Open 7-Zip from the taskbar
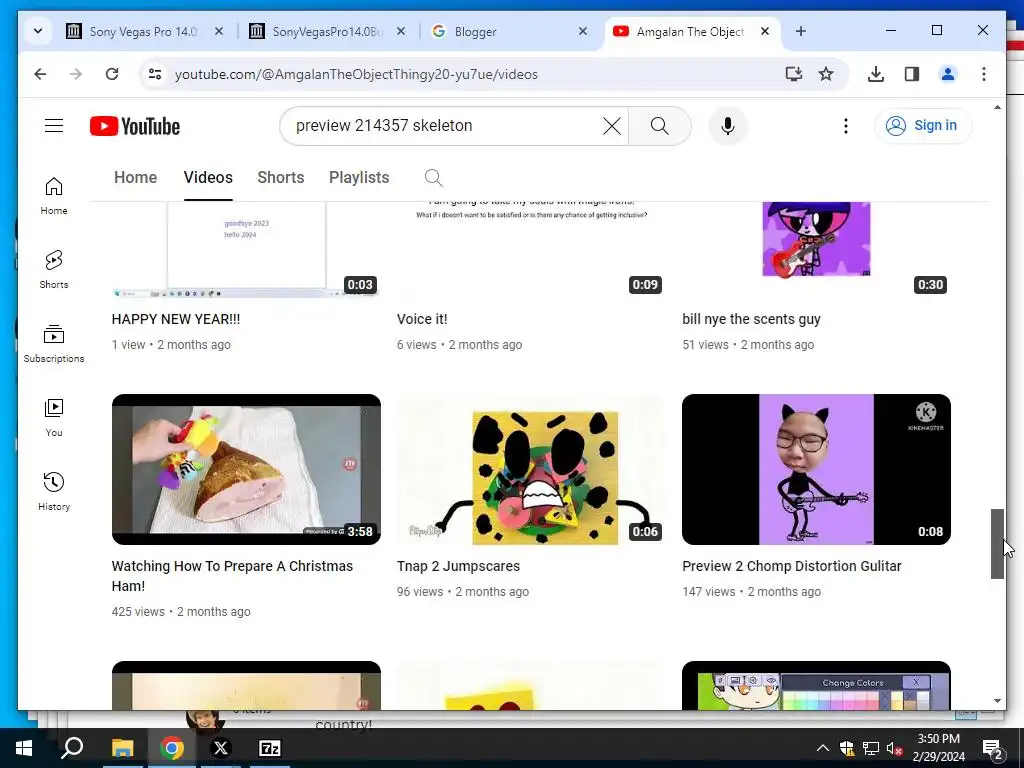This screenshot has width=1024, height=768. tap(270, 748)
